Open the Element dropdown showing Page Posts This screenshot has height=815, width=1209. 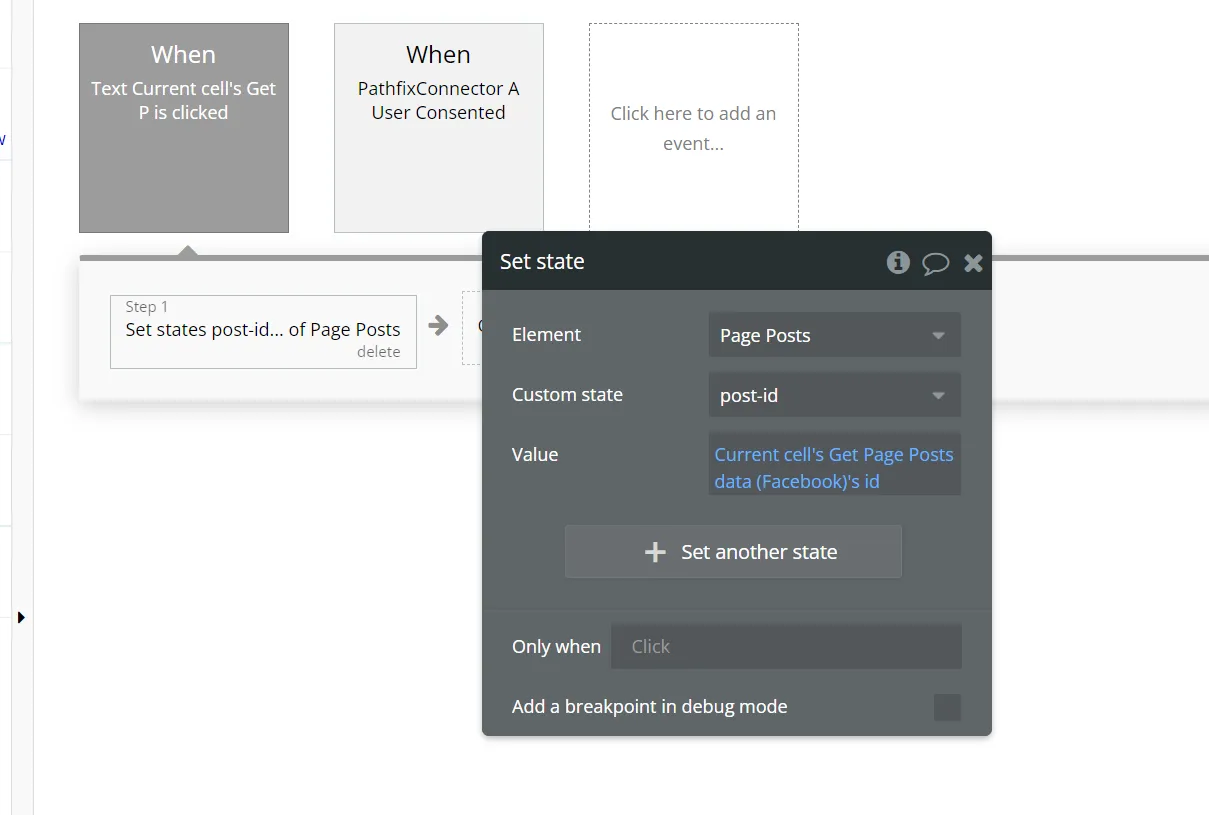tap(834, 335)
